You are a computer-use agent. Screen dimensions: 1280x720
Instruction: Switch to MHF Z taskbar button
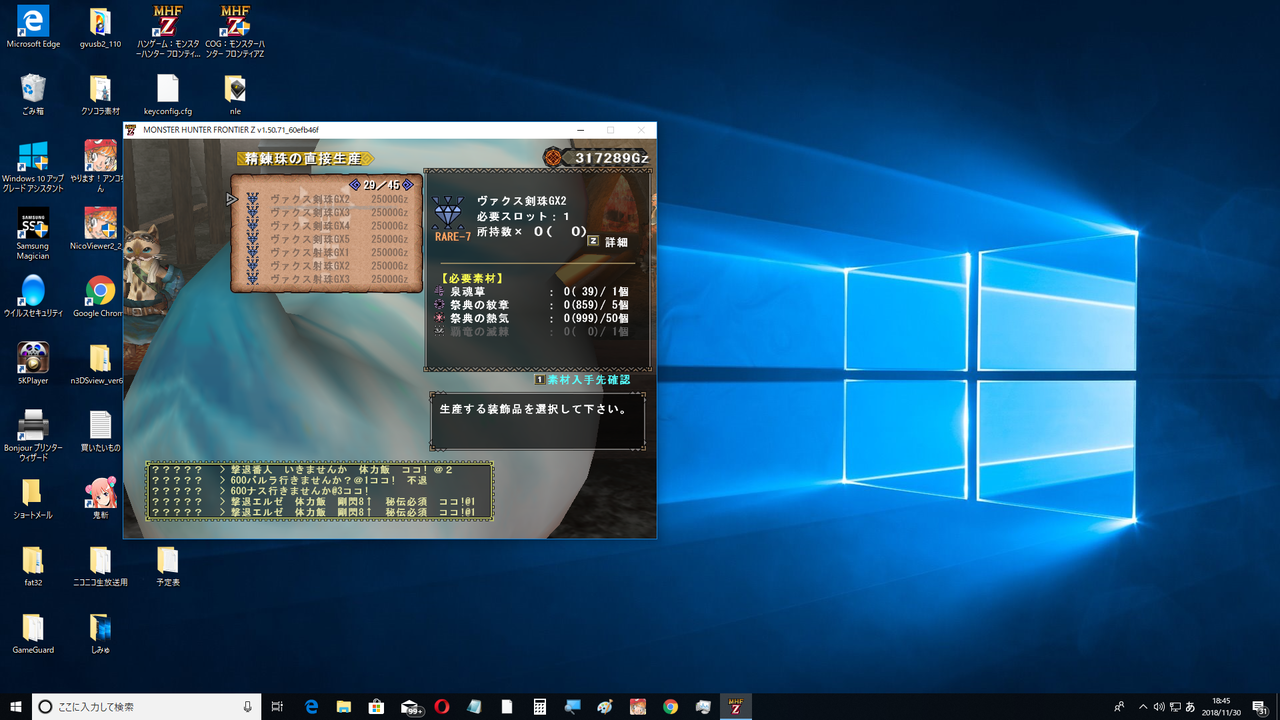coord(735,706)
